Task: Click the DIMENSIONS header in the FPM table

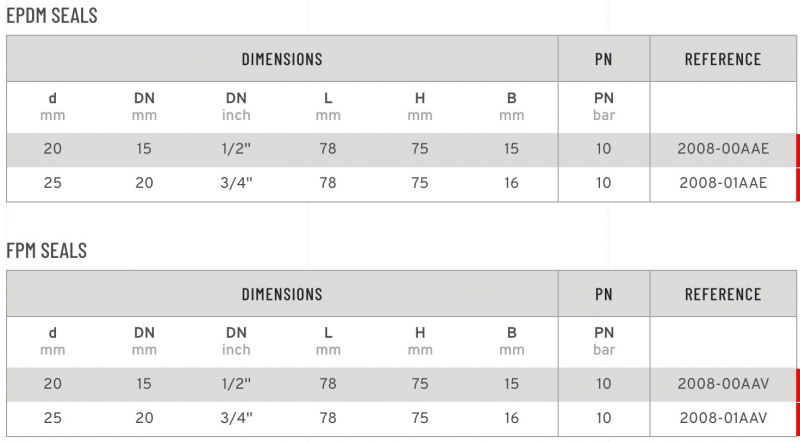Action: [282, 294]
